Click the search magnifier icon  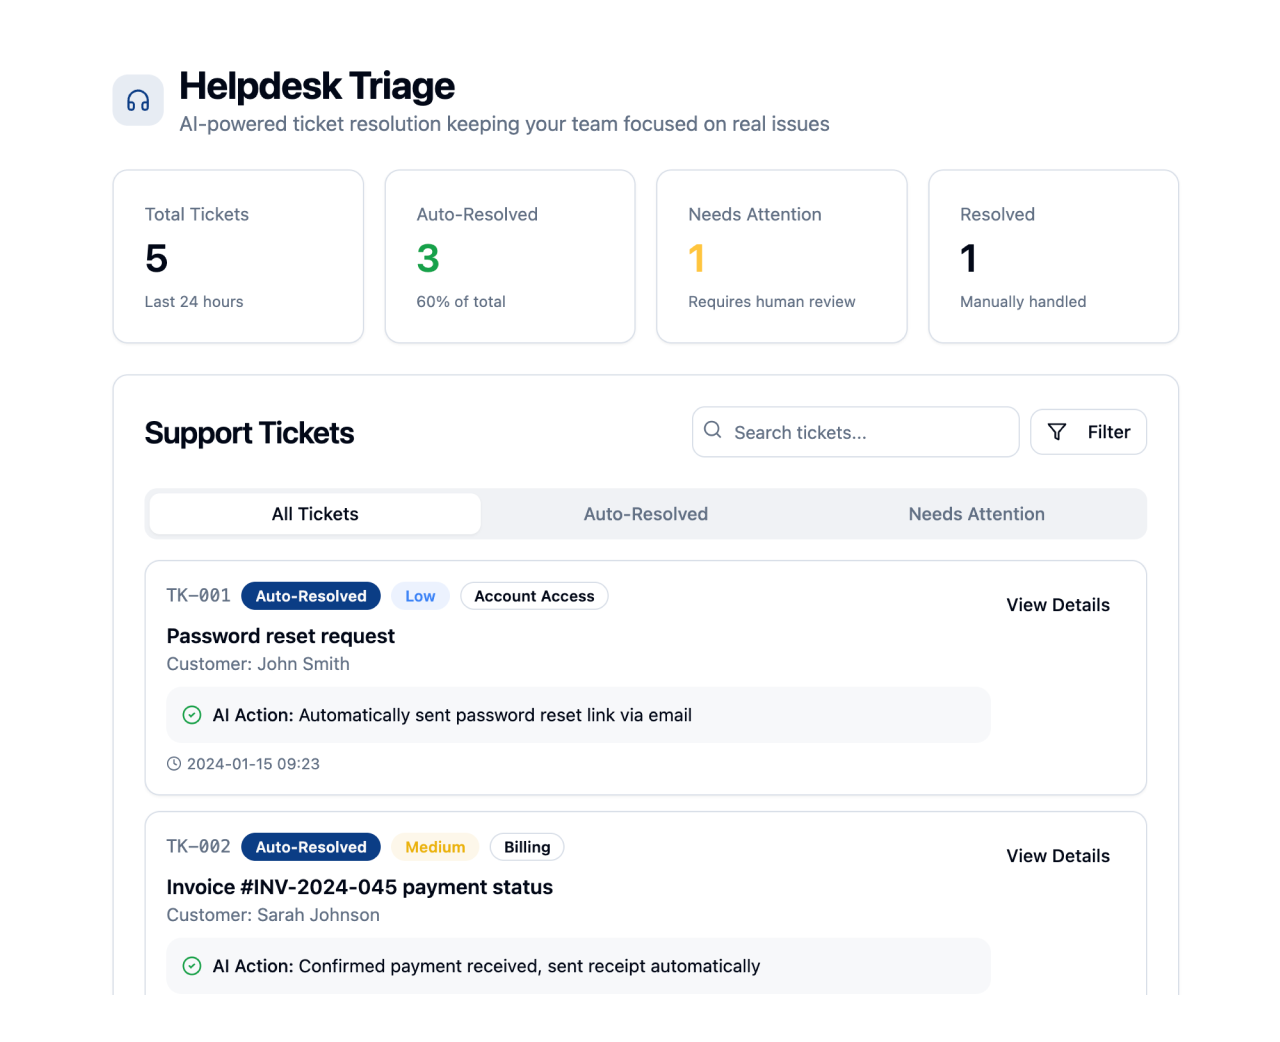[x=712, y=430]
